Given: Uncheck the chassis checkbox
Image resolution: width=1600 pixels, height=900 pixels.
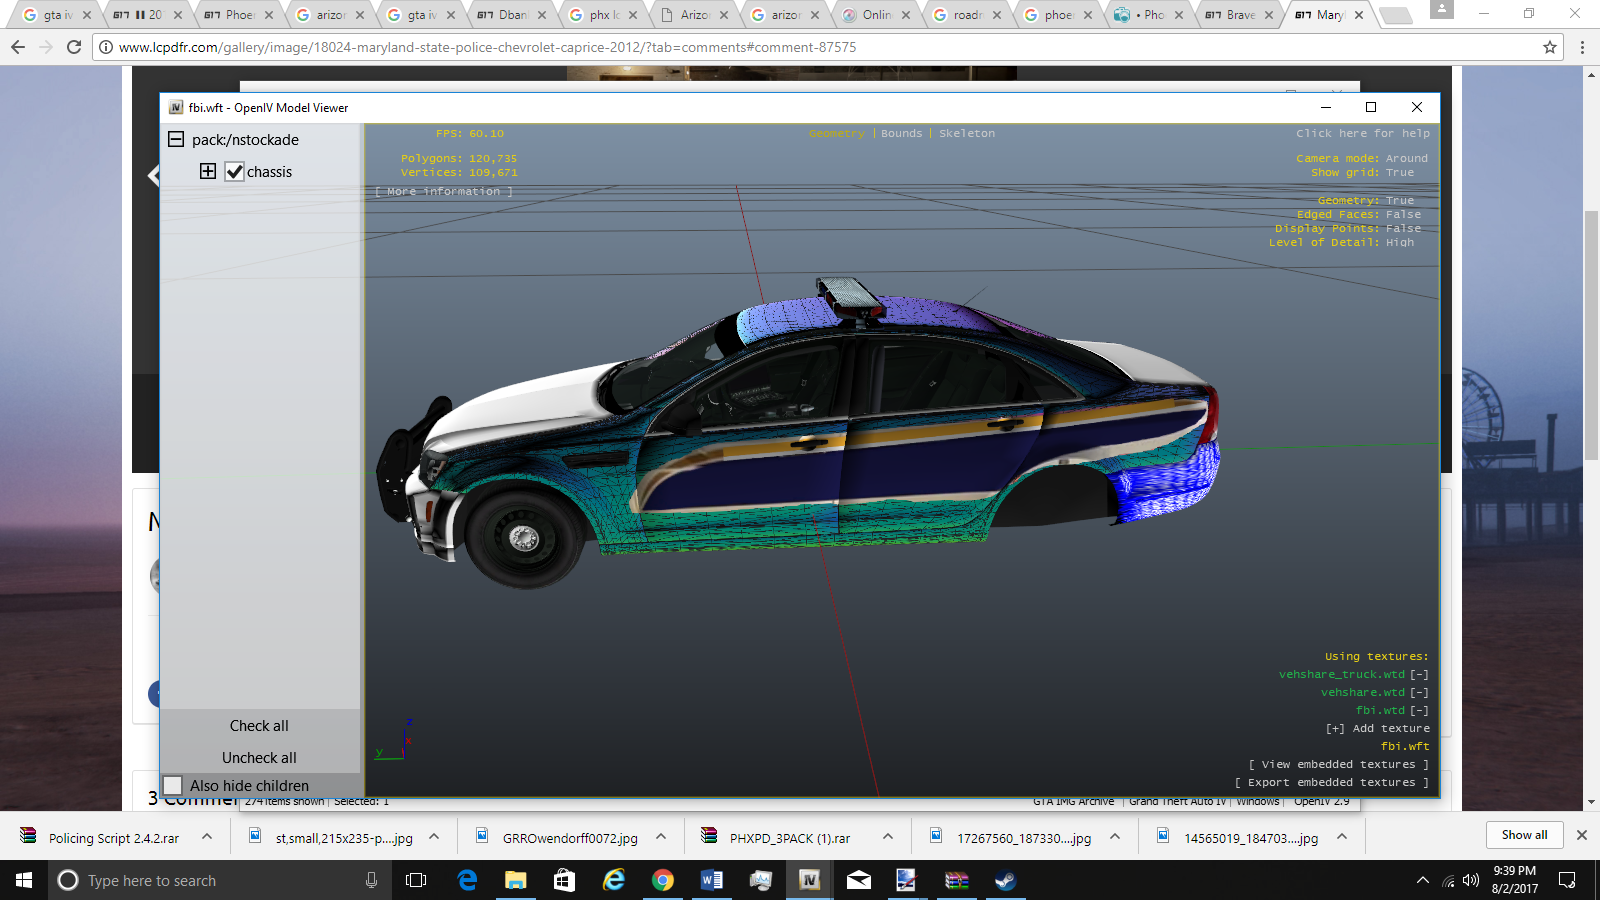Looking at the screenshot, I should [234, 172].
